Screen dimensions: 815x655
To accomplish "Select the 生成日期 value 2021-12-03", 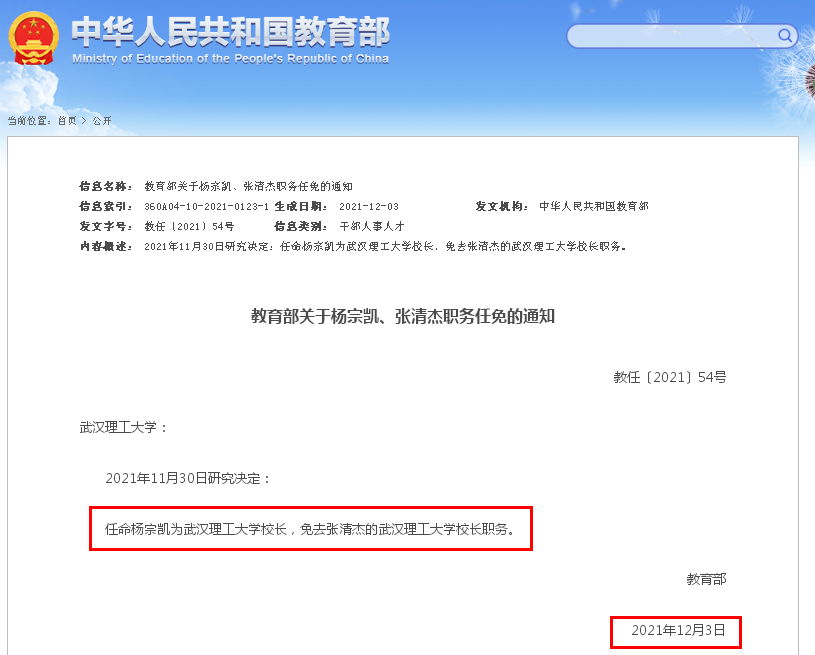I will coord(369,206).
